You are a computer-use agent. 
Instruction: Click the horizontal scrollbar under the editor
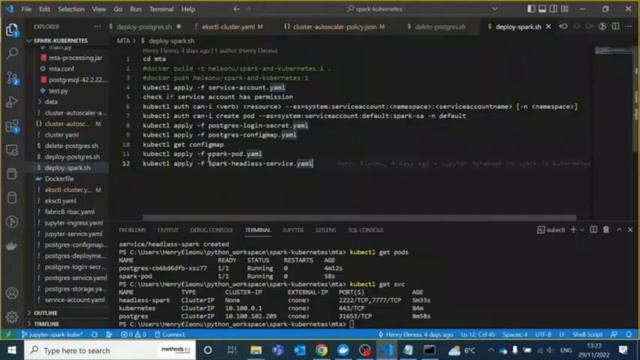[359, 218]
